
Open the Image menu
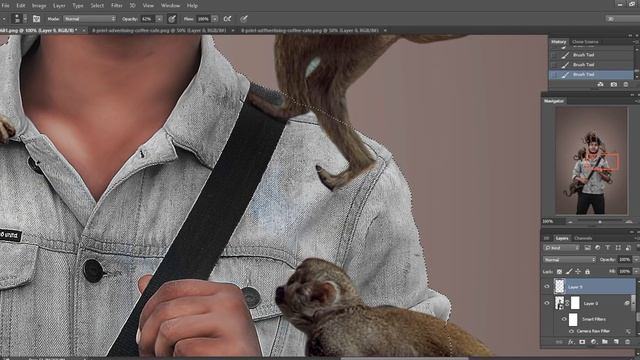coord(39,6)
